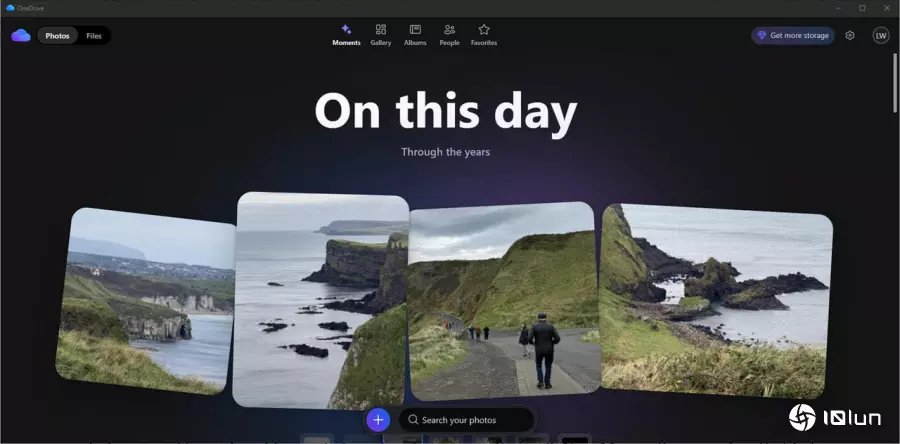Show Favorites photos
Screen dimensions: 900x444
coord(484,35)
